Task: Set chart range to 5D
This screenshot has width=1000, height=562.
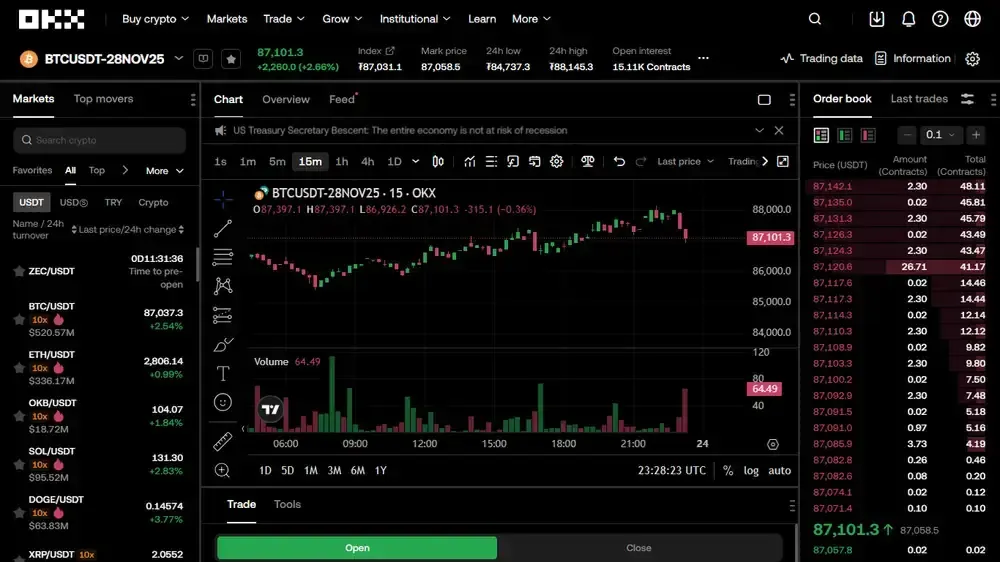Action: 288,470
